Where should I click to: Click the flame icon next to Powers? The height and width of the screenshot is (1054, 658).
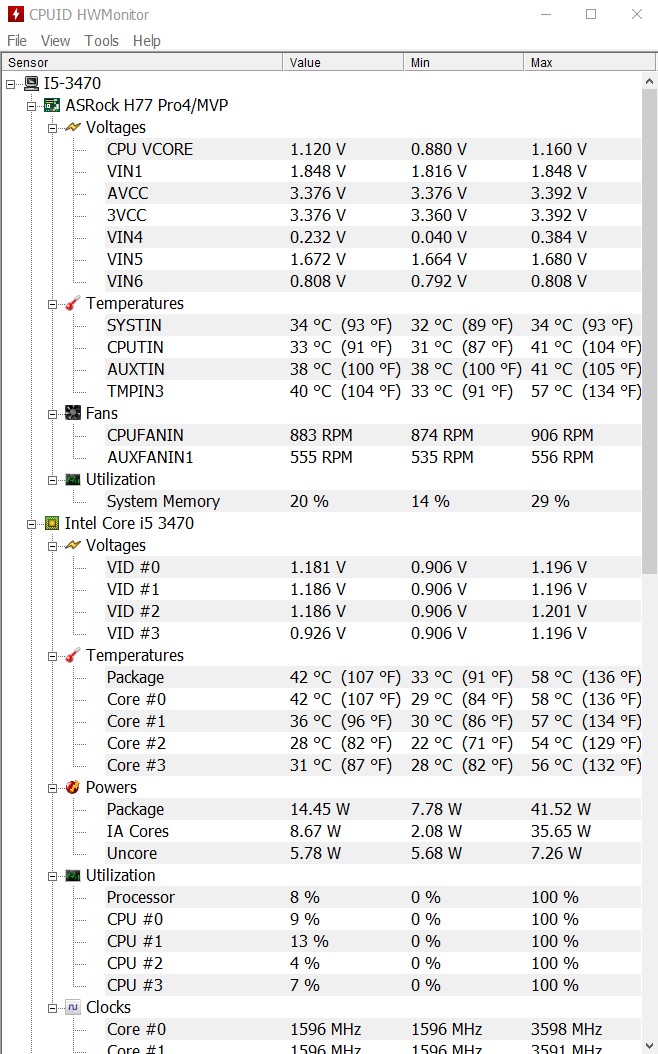73,787
